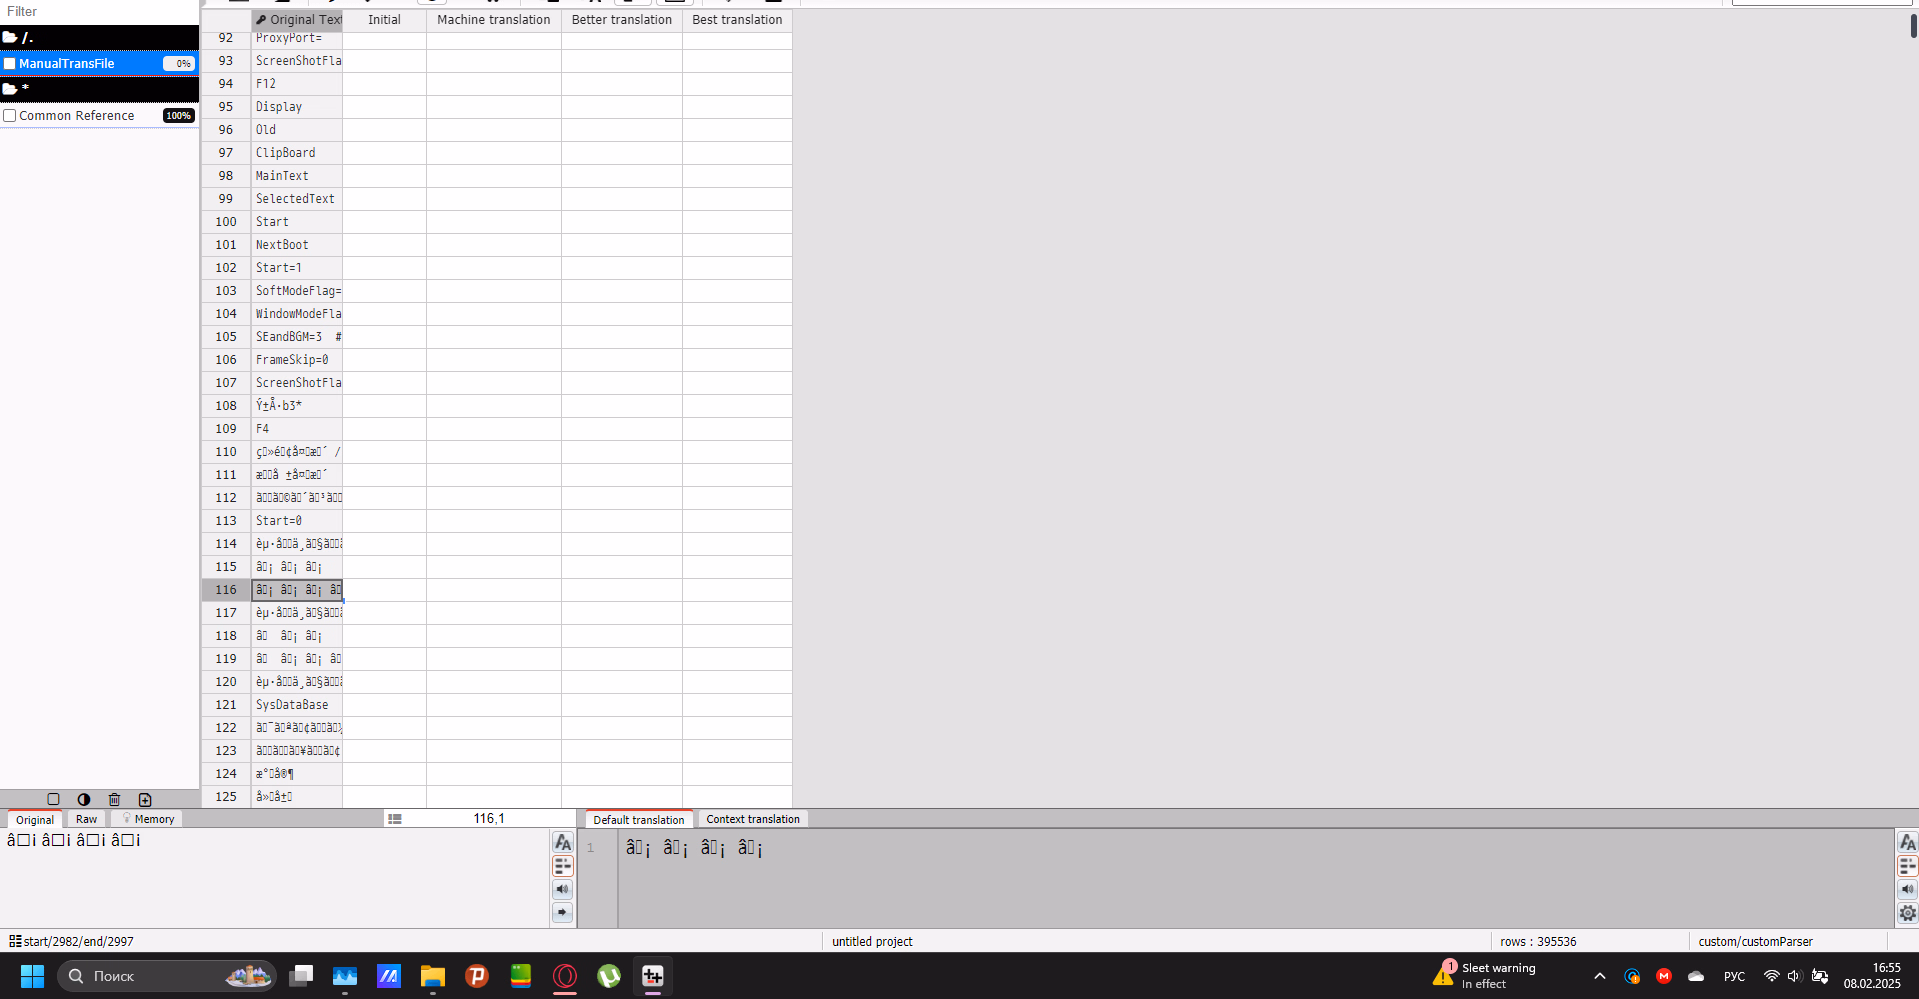Expand the root folder group in the file list

(100, 37)
